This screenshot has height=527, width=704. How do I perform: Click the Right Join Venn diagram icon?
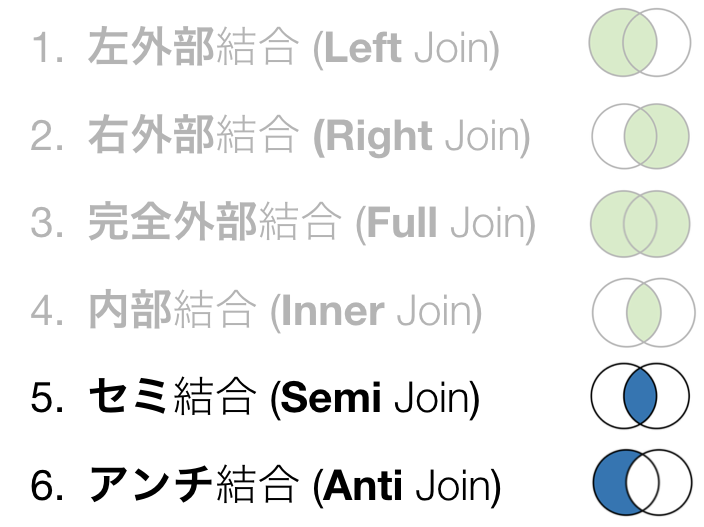click(640, 136)
